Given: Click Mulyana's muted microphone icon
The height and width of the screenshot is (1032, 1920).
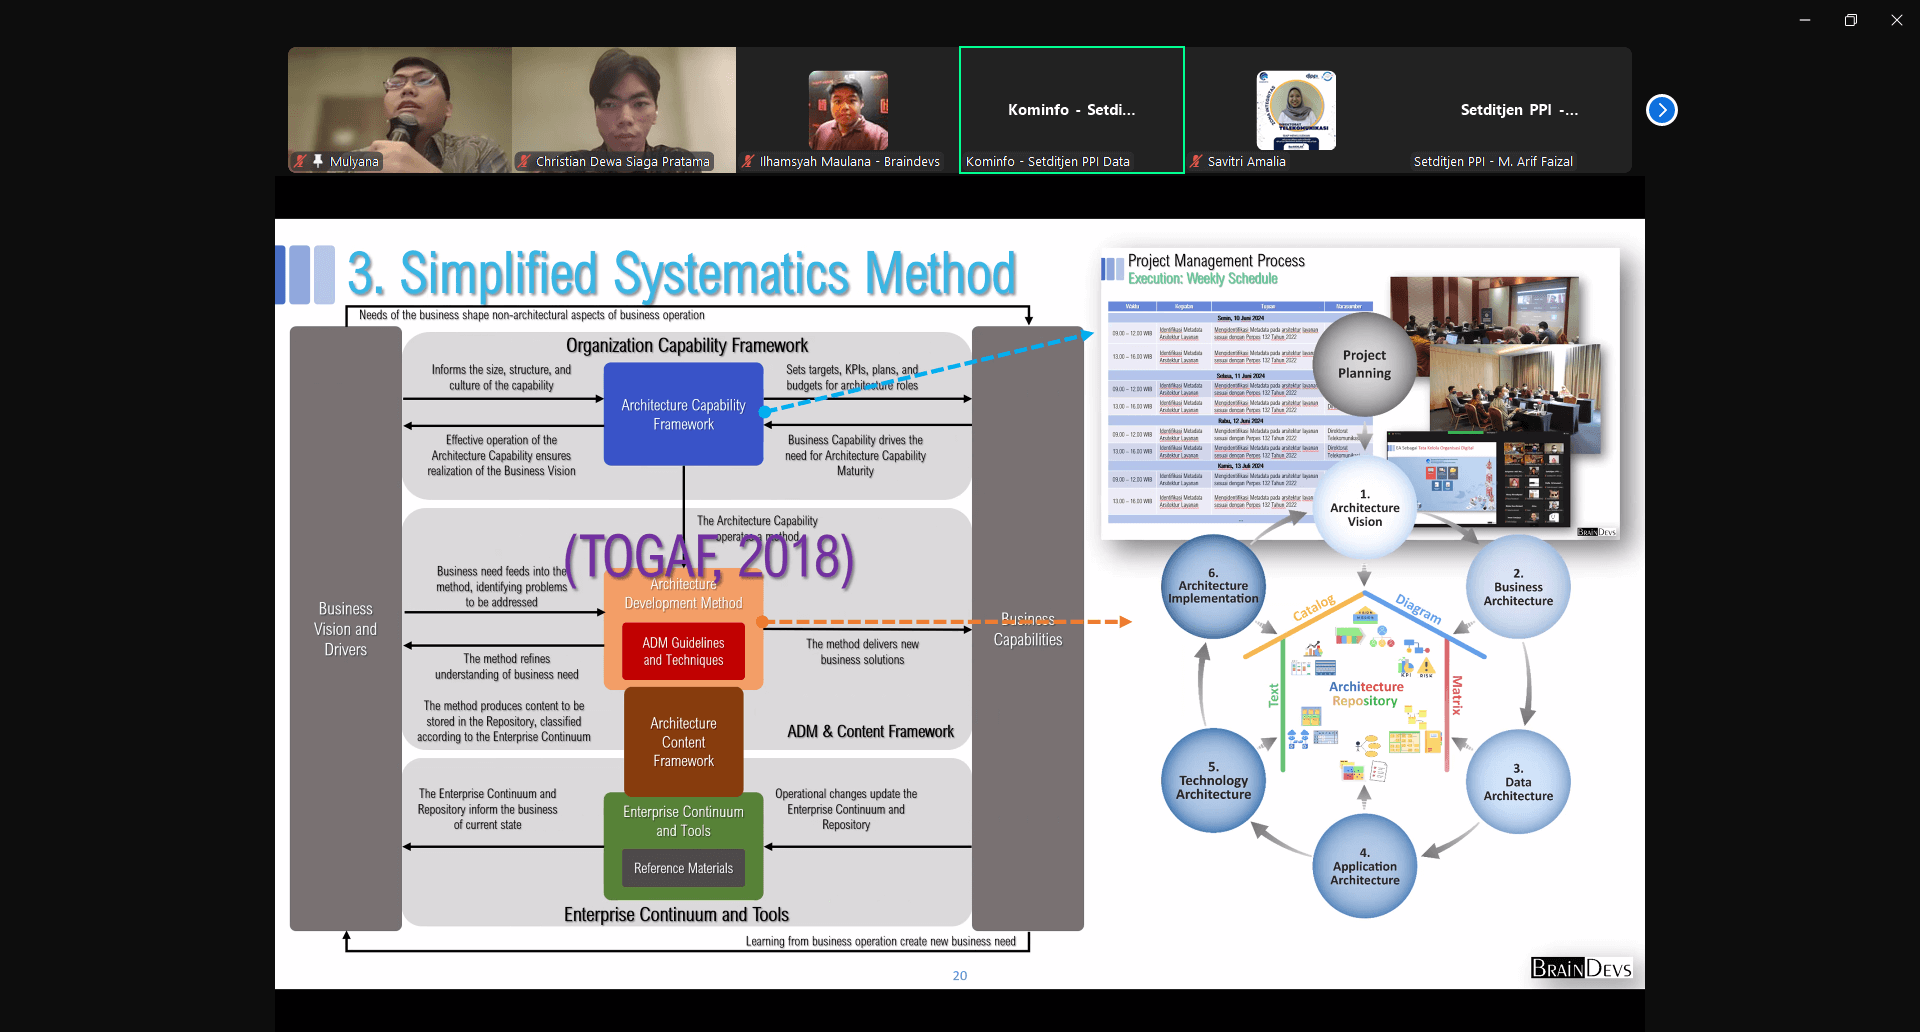Looking at the screenshot, I should point(300,161).
